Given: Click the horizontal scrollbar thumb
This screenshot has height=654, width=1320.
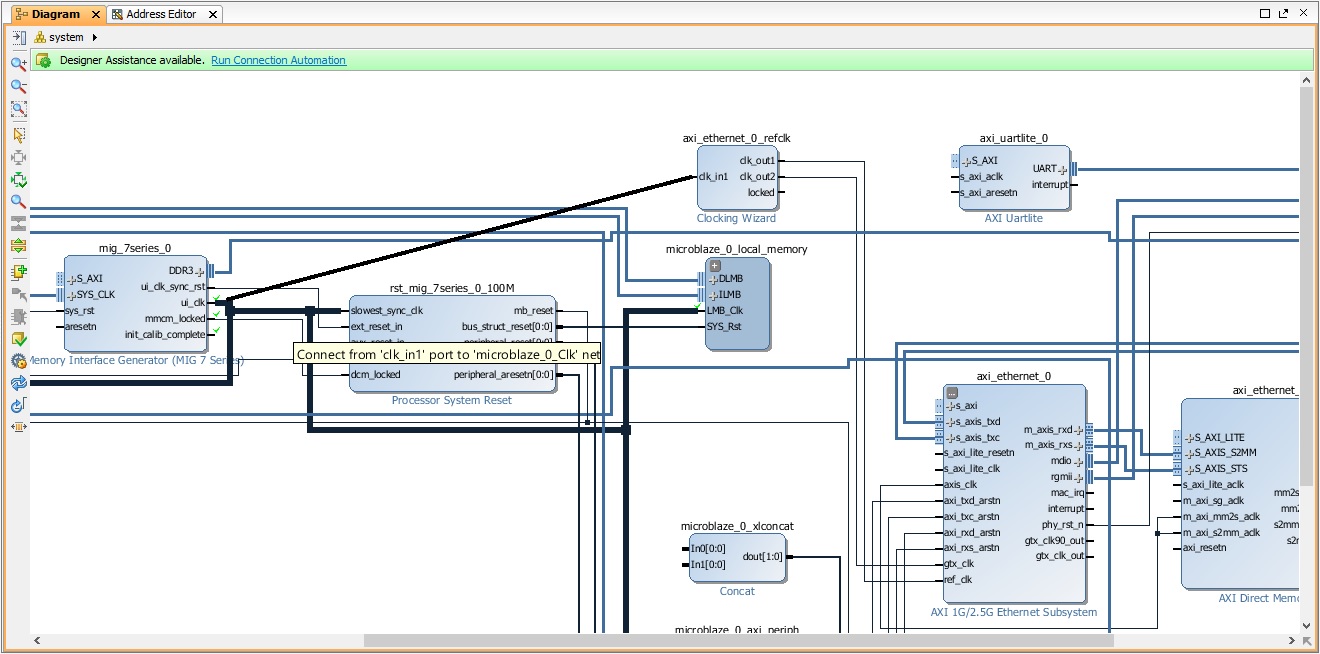Looking at the screenshot, I should click(x=738, y=640).
